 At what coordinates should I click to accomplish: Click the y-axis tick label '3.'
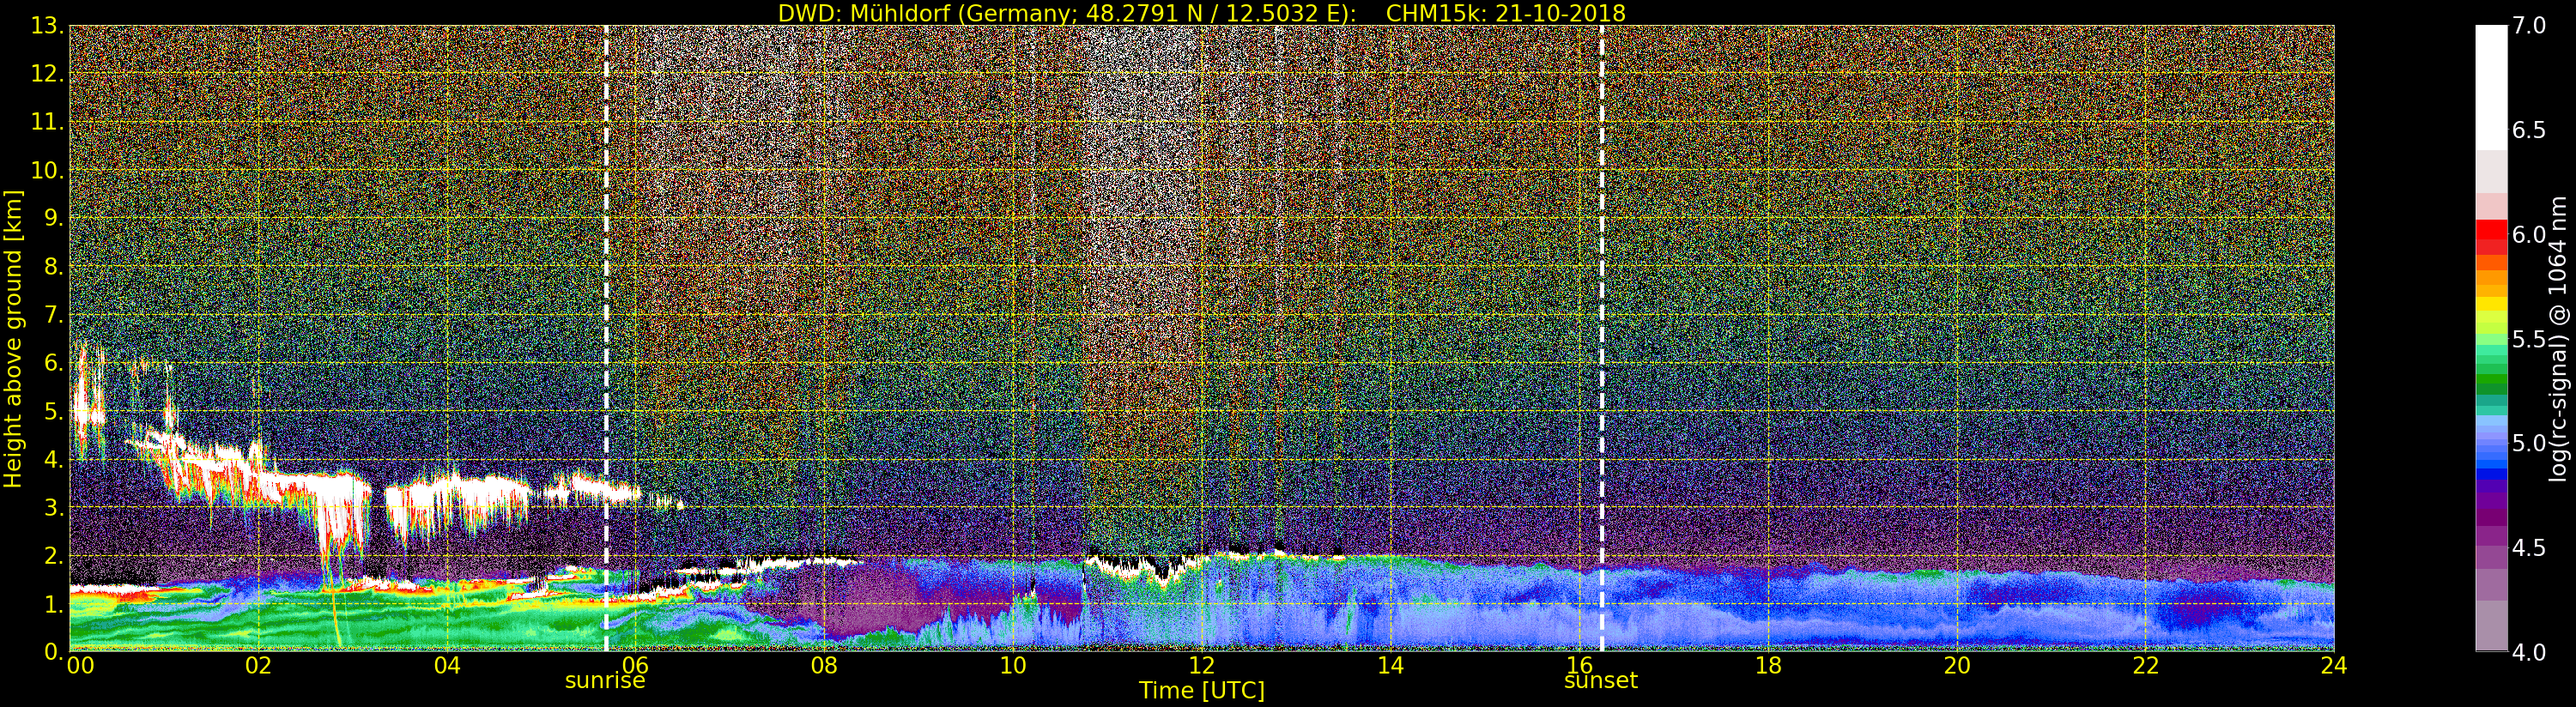click(x=54, y=507)
